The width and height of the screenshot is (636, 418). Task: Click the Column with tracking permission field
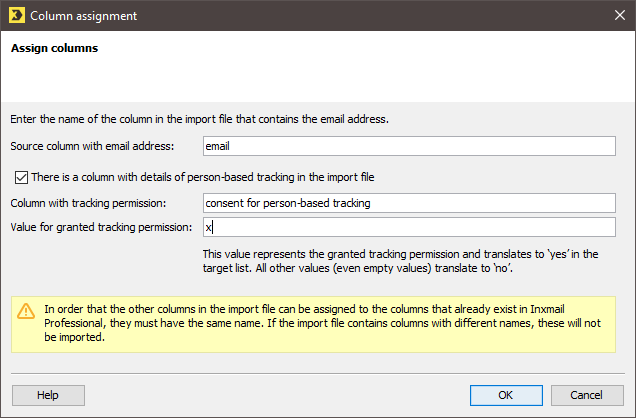[x=409, y=203]
